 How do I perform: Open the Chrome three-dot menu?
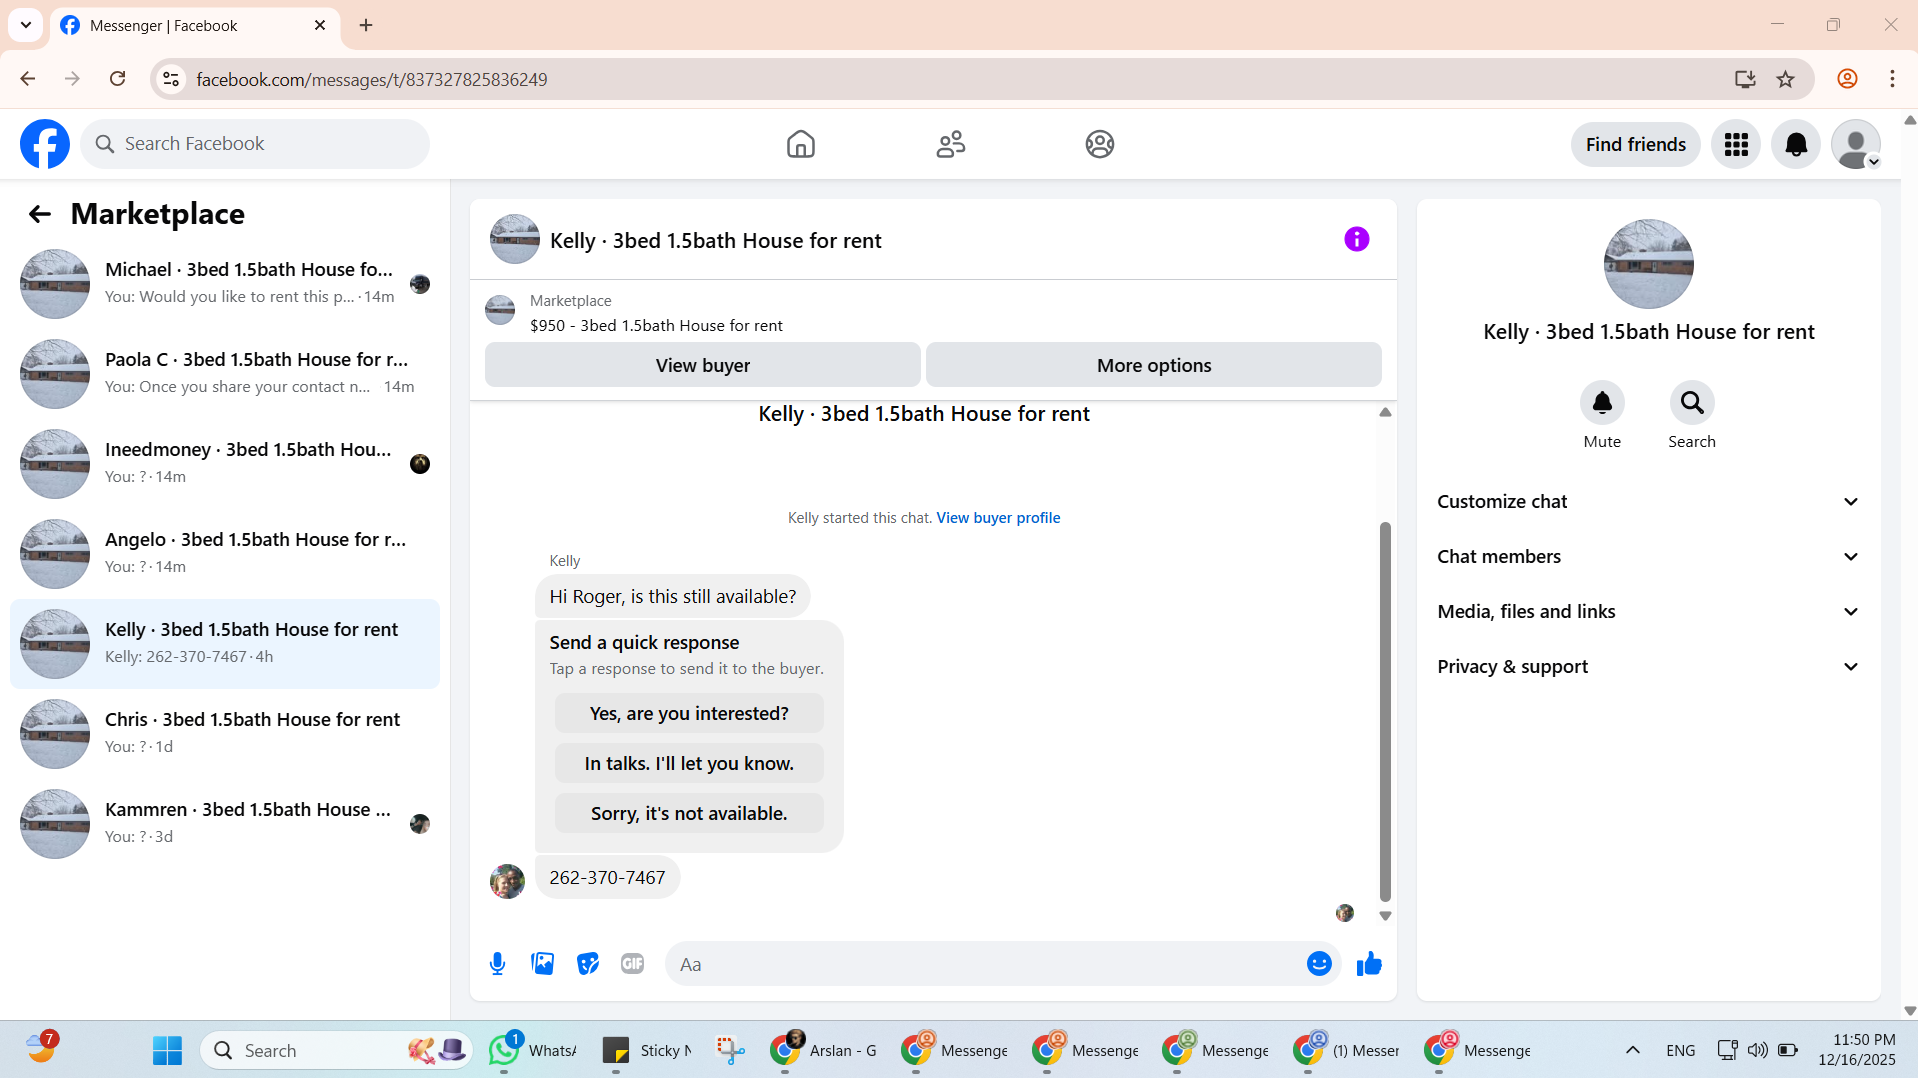[x=1892, y=79]
